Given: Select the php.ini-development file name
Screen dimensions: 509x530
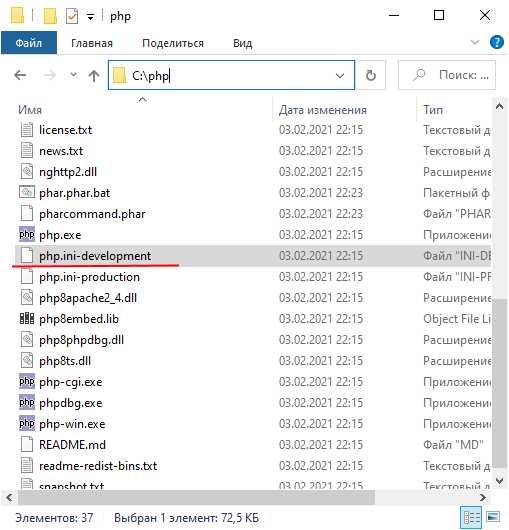Looking at the screenshot, I should pos(95,256).
